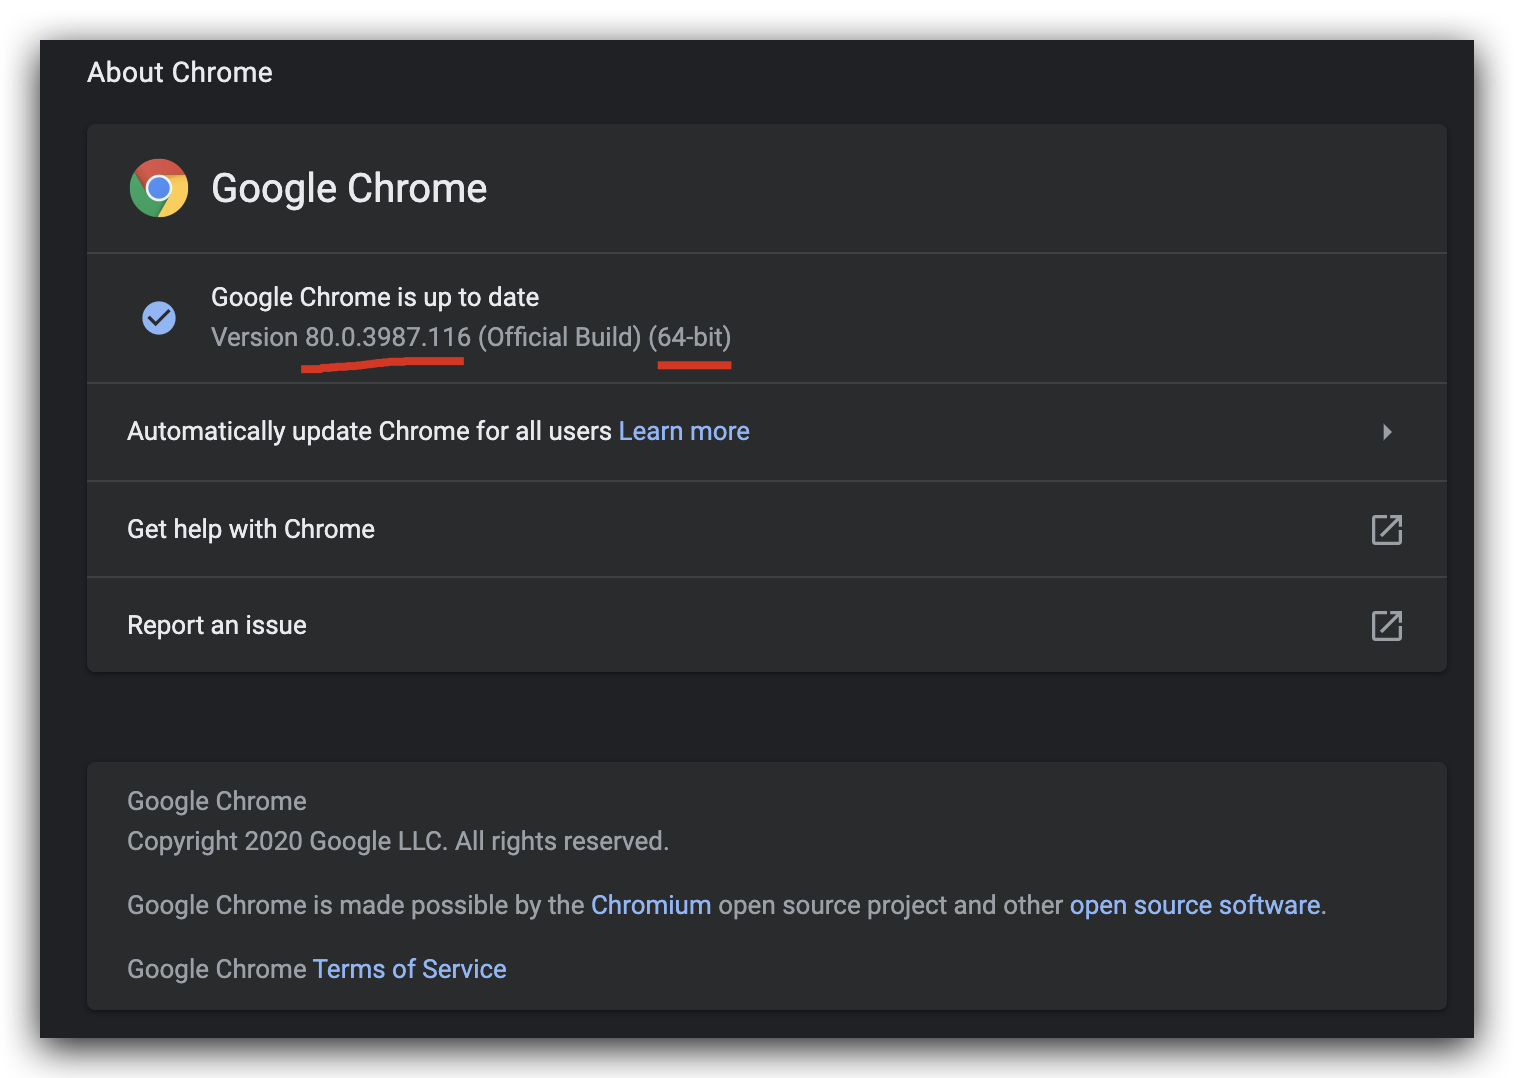
Task: Click Automatically update Chrome for all users text
Action: coord(369,431)
